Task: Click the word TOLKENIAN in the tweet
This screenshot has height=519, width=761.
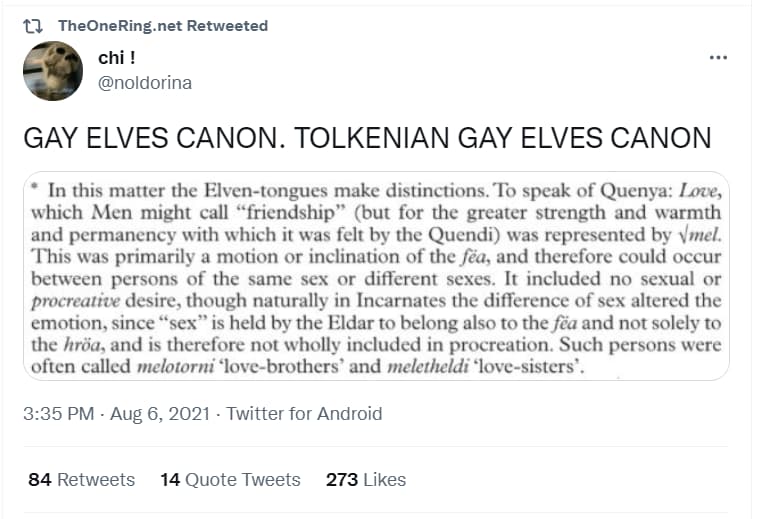Action: click(372, 138)
